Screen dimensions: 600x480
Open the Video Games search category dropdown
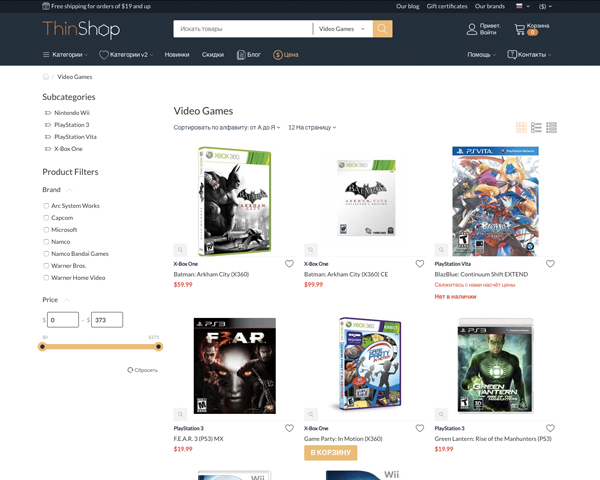(342, 29)
